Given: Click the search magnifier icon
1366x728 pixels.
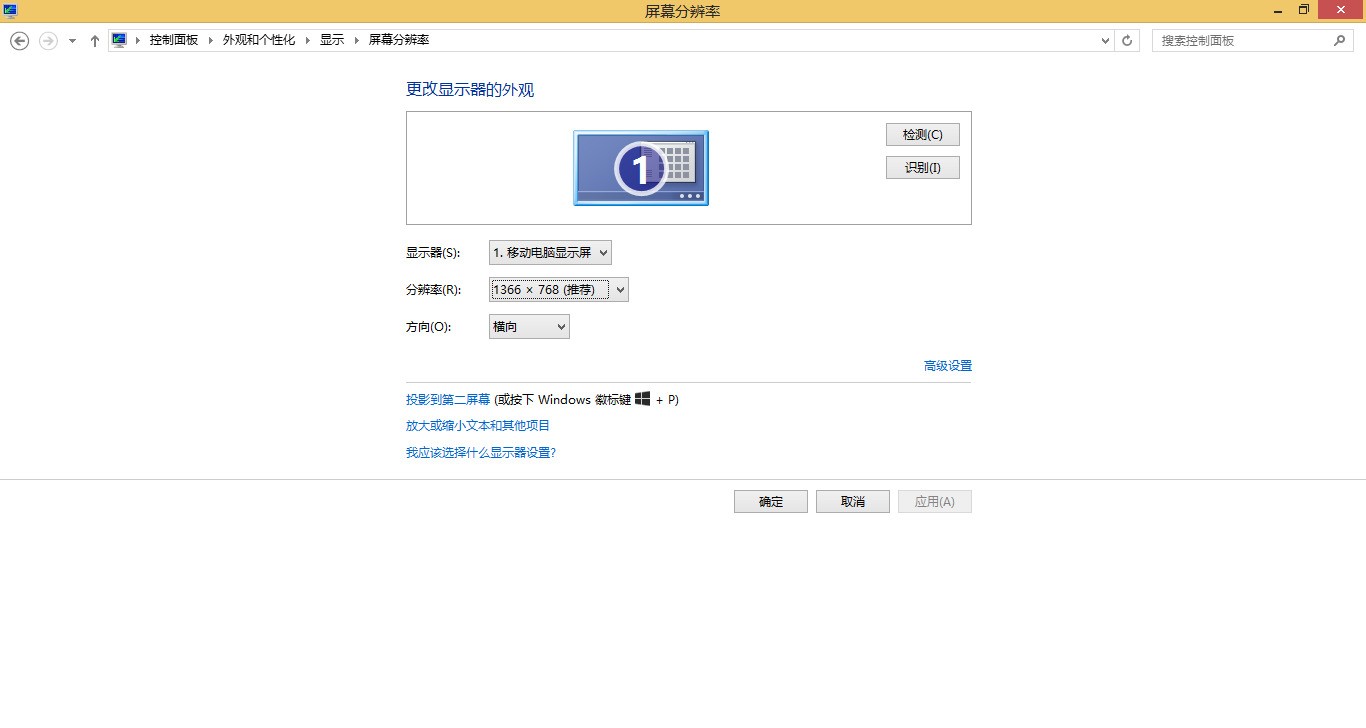Looking at the screenshot, I should (x=1340, y=39).
